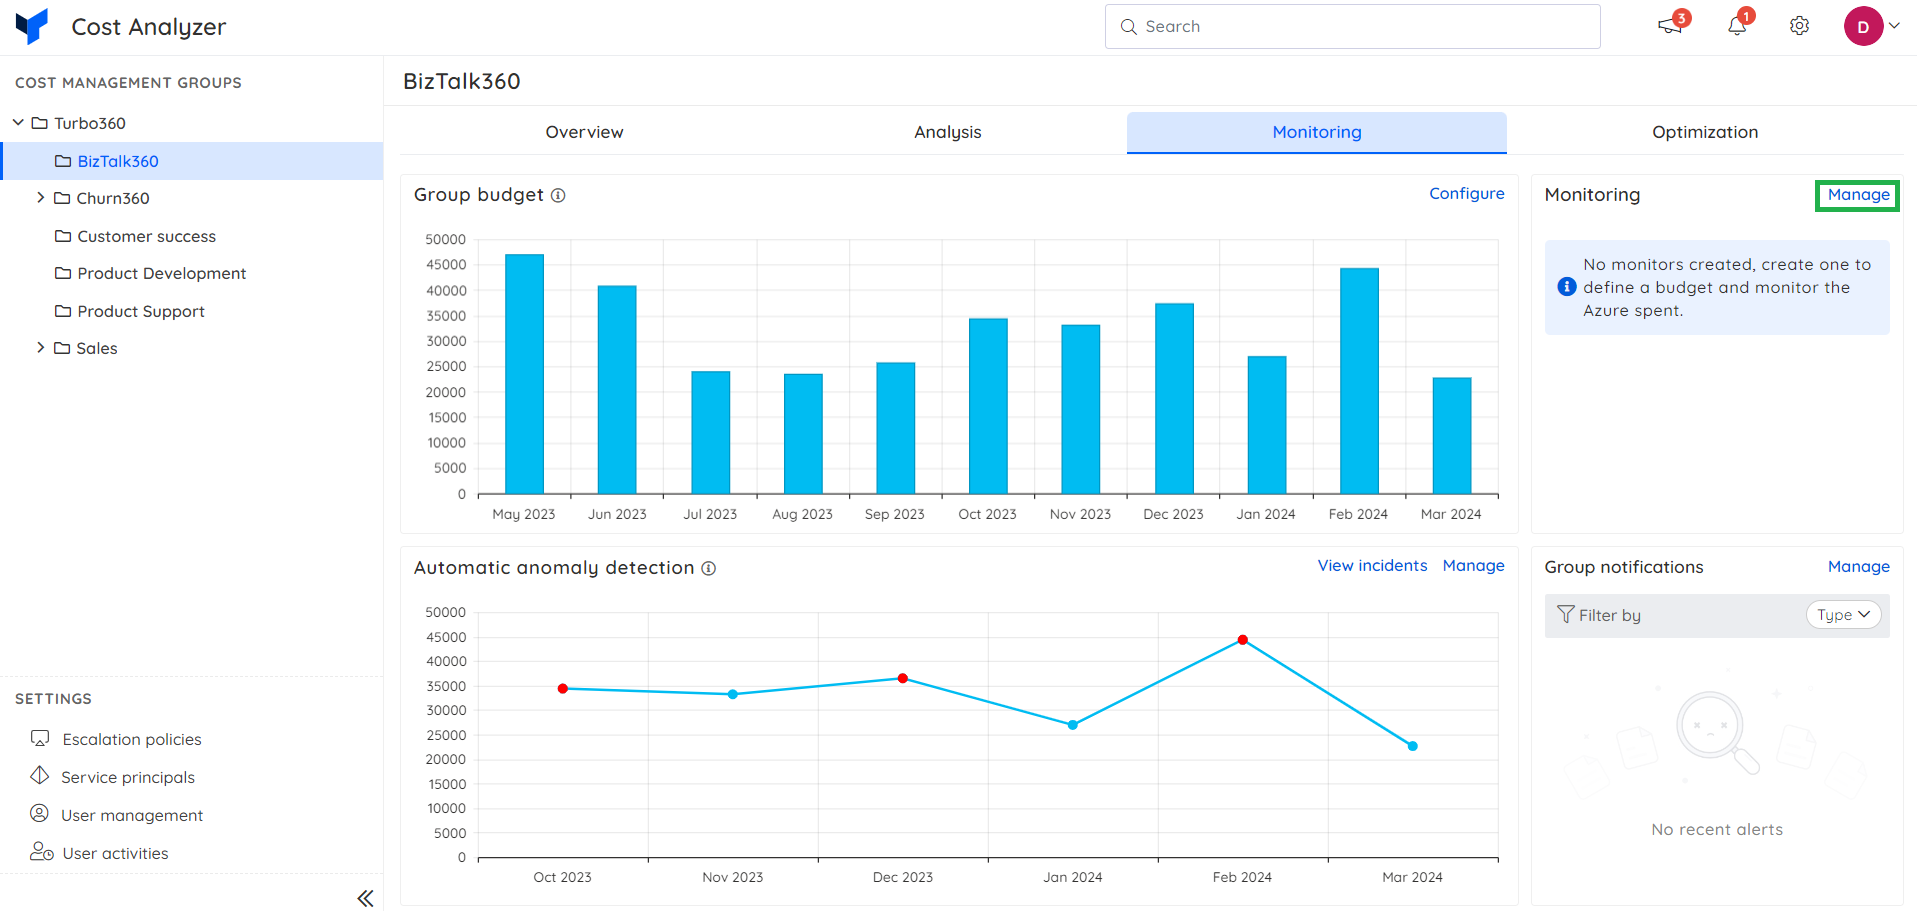The image size is (1917, 911).
Task: Open User management settings
Action: point(132,815)
